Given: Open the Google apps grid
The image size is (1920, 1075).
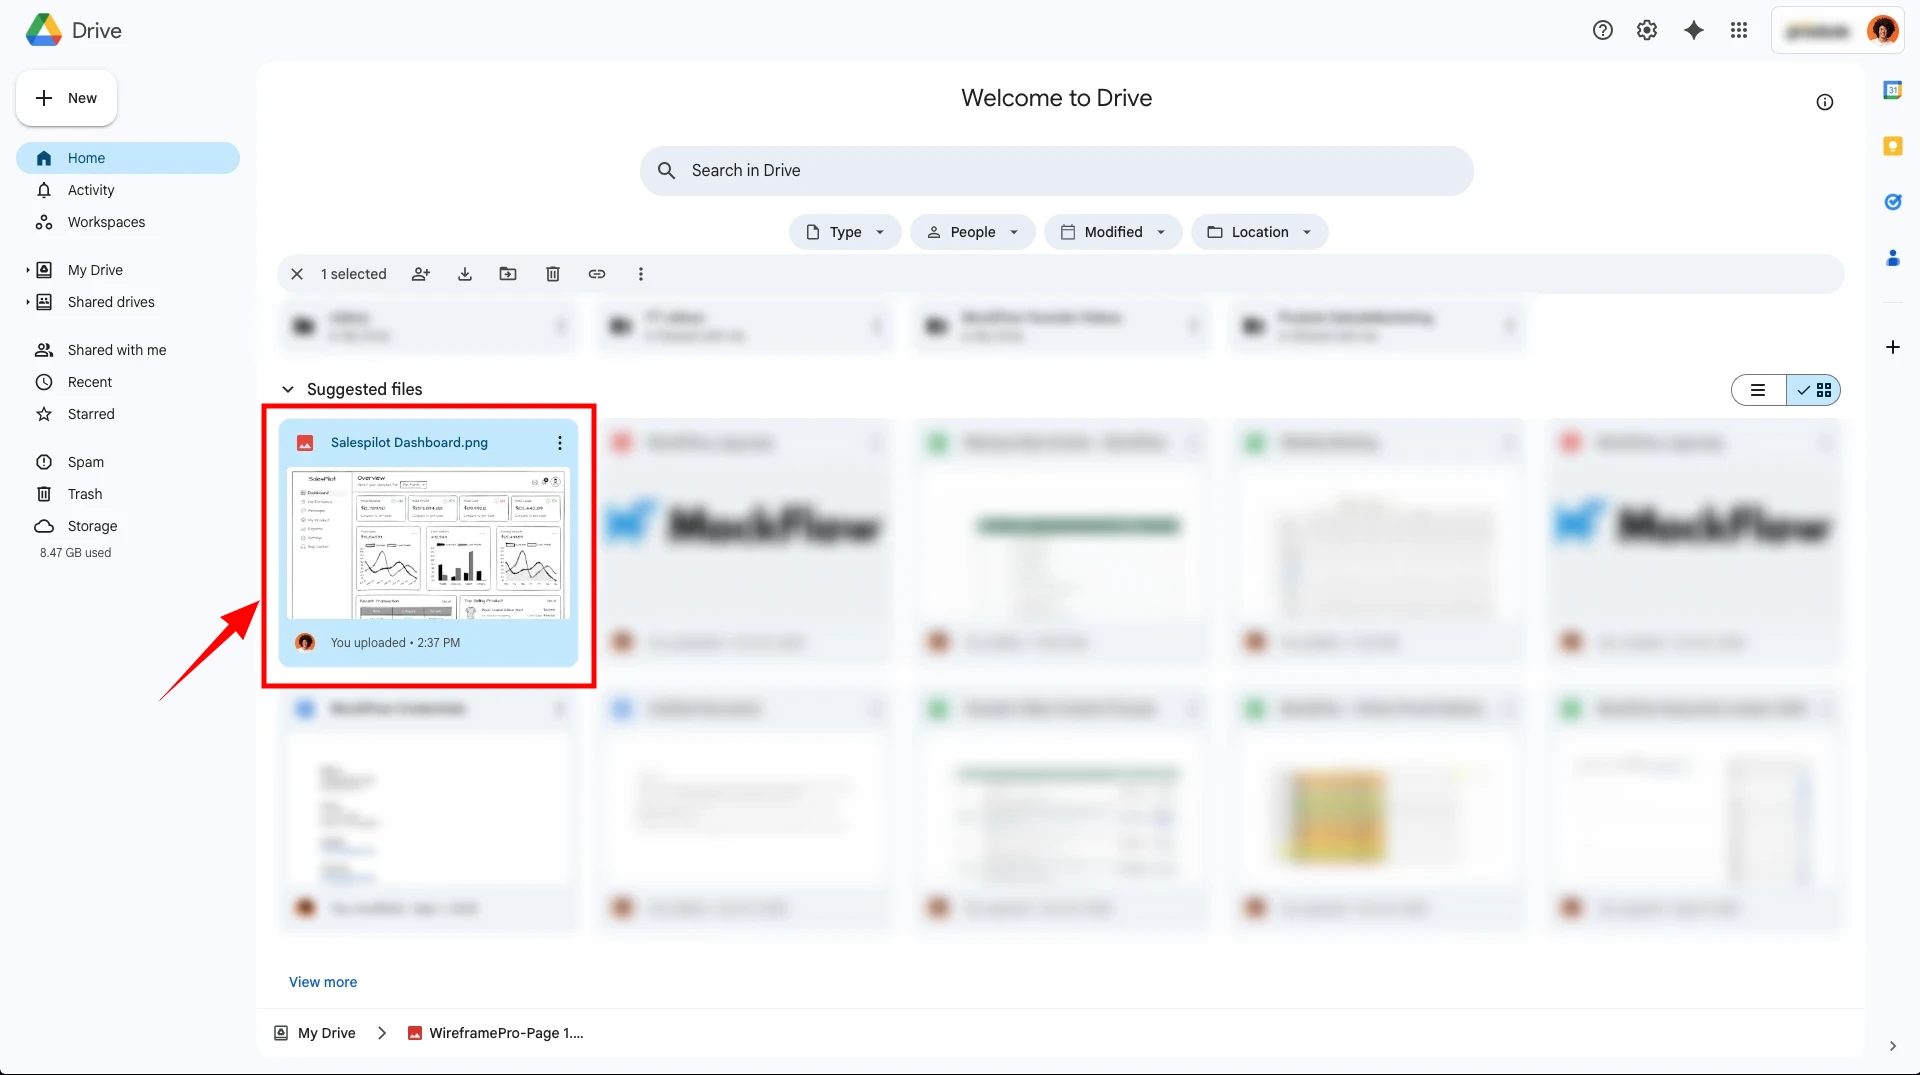Looking at the screenshot, I should 1739,31.
